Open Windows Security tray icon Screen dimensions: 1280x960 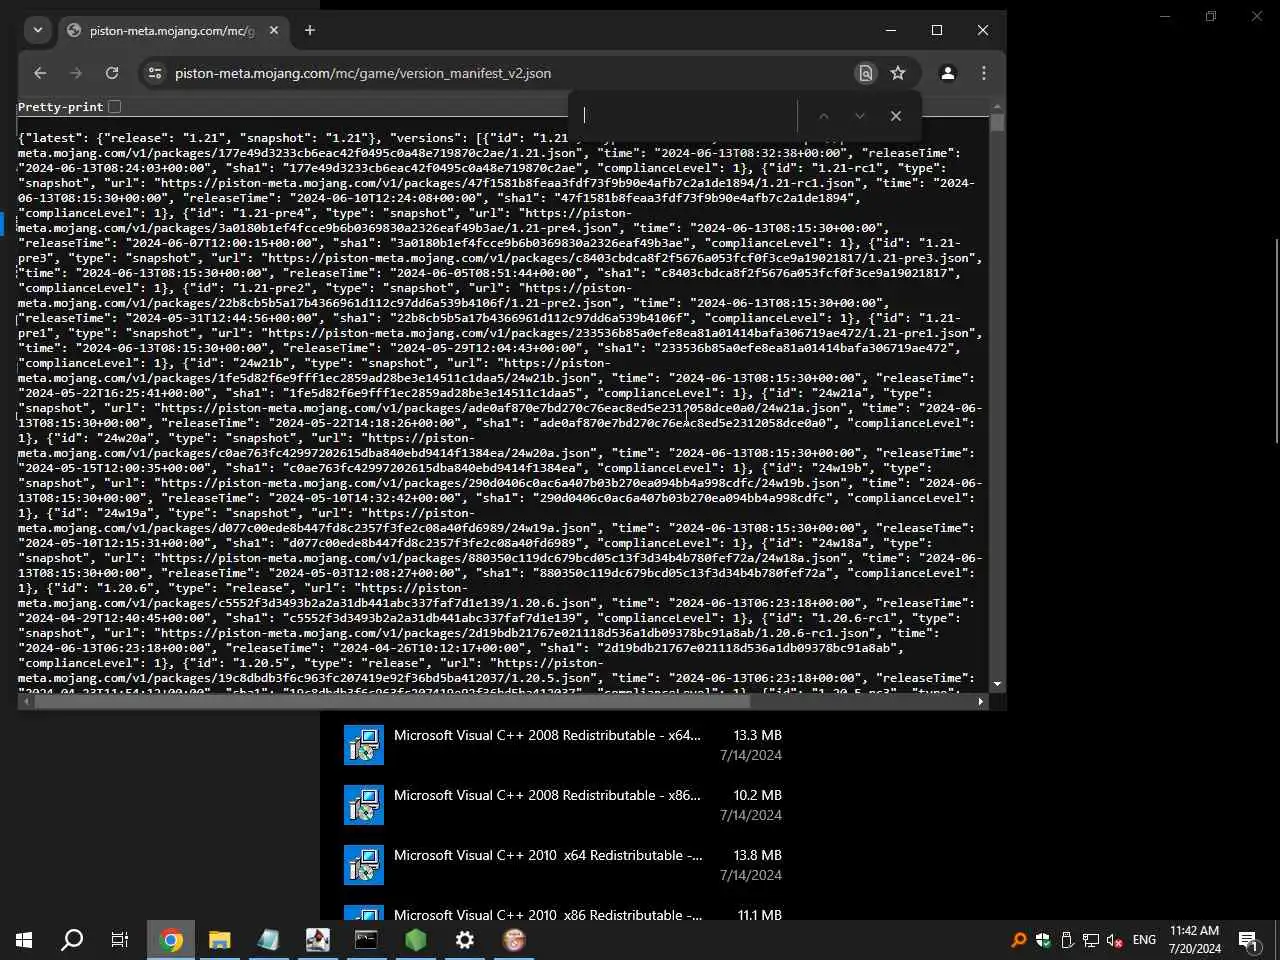(1043, 940)
